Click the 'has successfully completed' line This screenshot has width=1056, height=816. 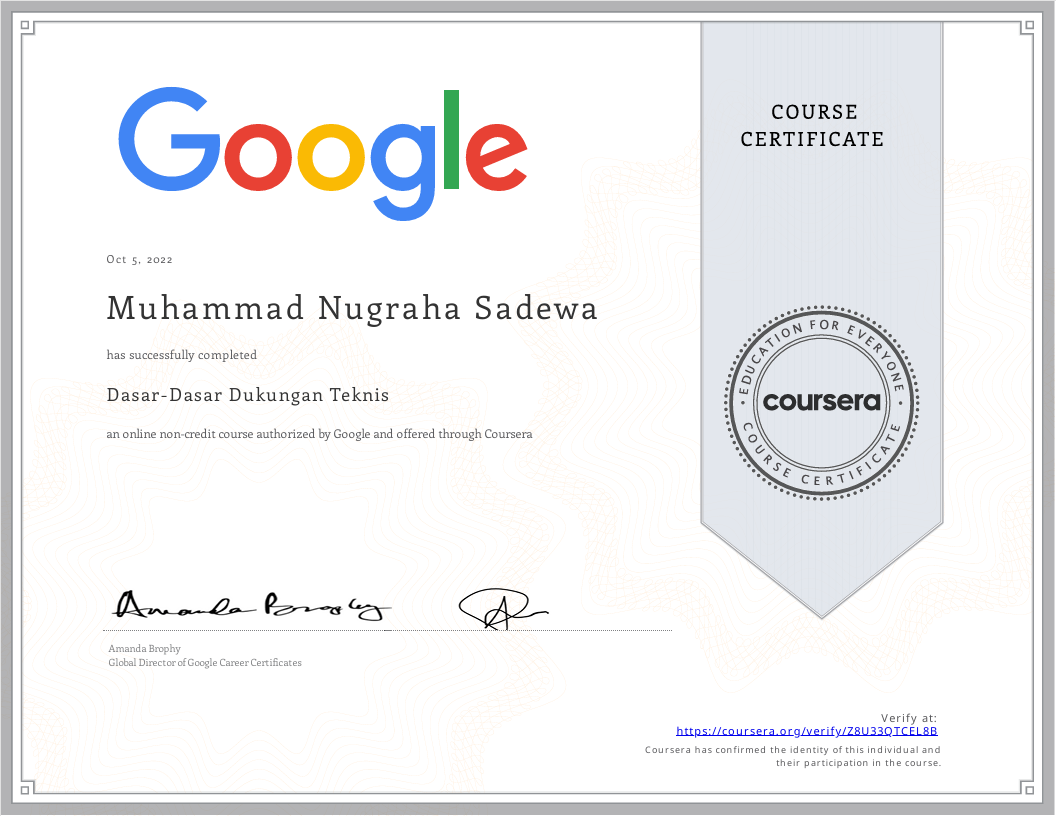point(181,354)
